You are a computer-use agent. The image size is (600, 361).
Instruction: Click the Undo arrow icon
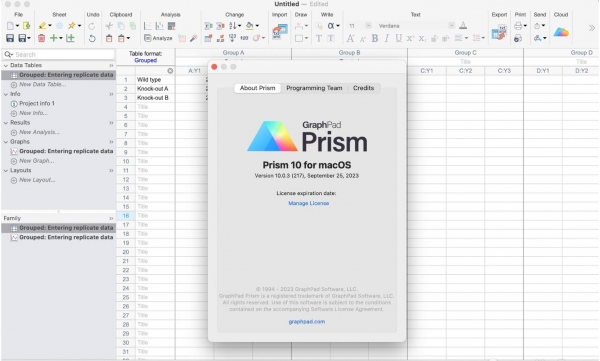[92, 38]
